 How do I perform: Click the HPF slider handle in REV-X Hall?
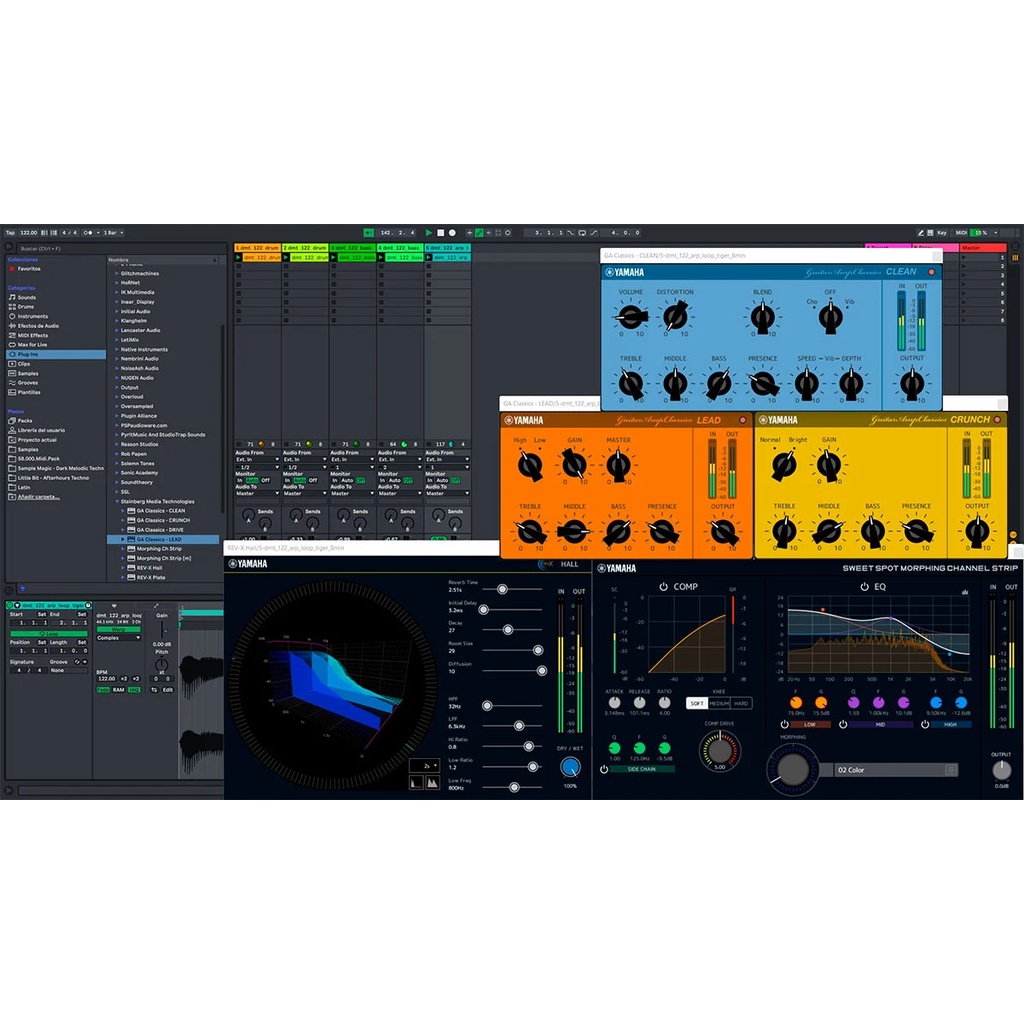click(487, 706)
